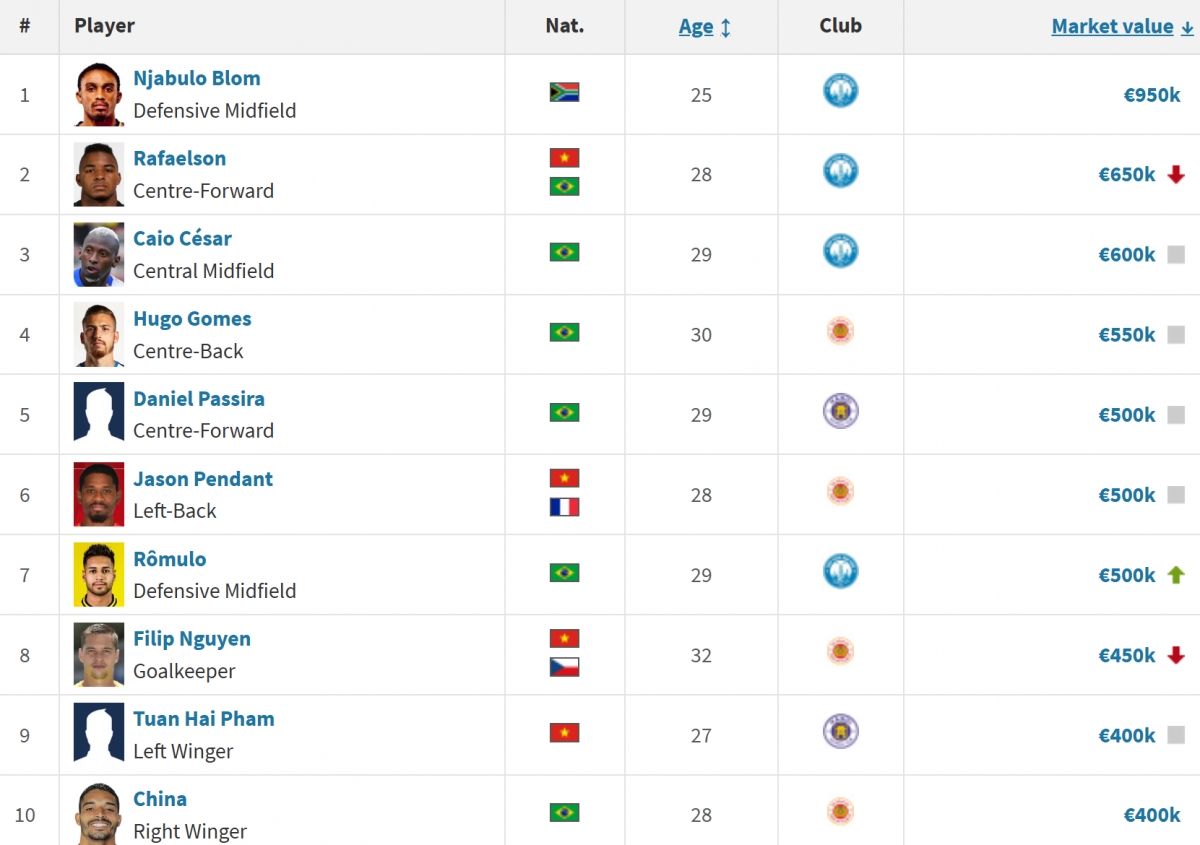
Task: Click the Vietnam flag for Tuan Hai Pham
Action: [x=564, y=733]
